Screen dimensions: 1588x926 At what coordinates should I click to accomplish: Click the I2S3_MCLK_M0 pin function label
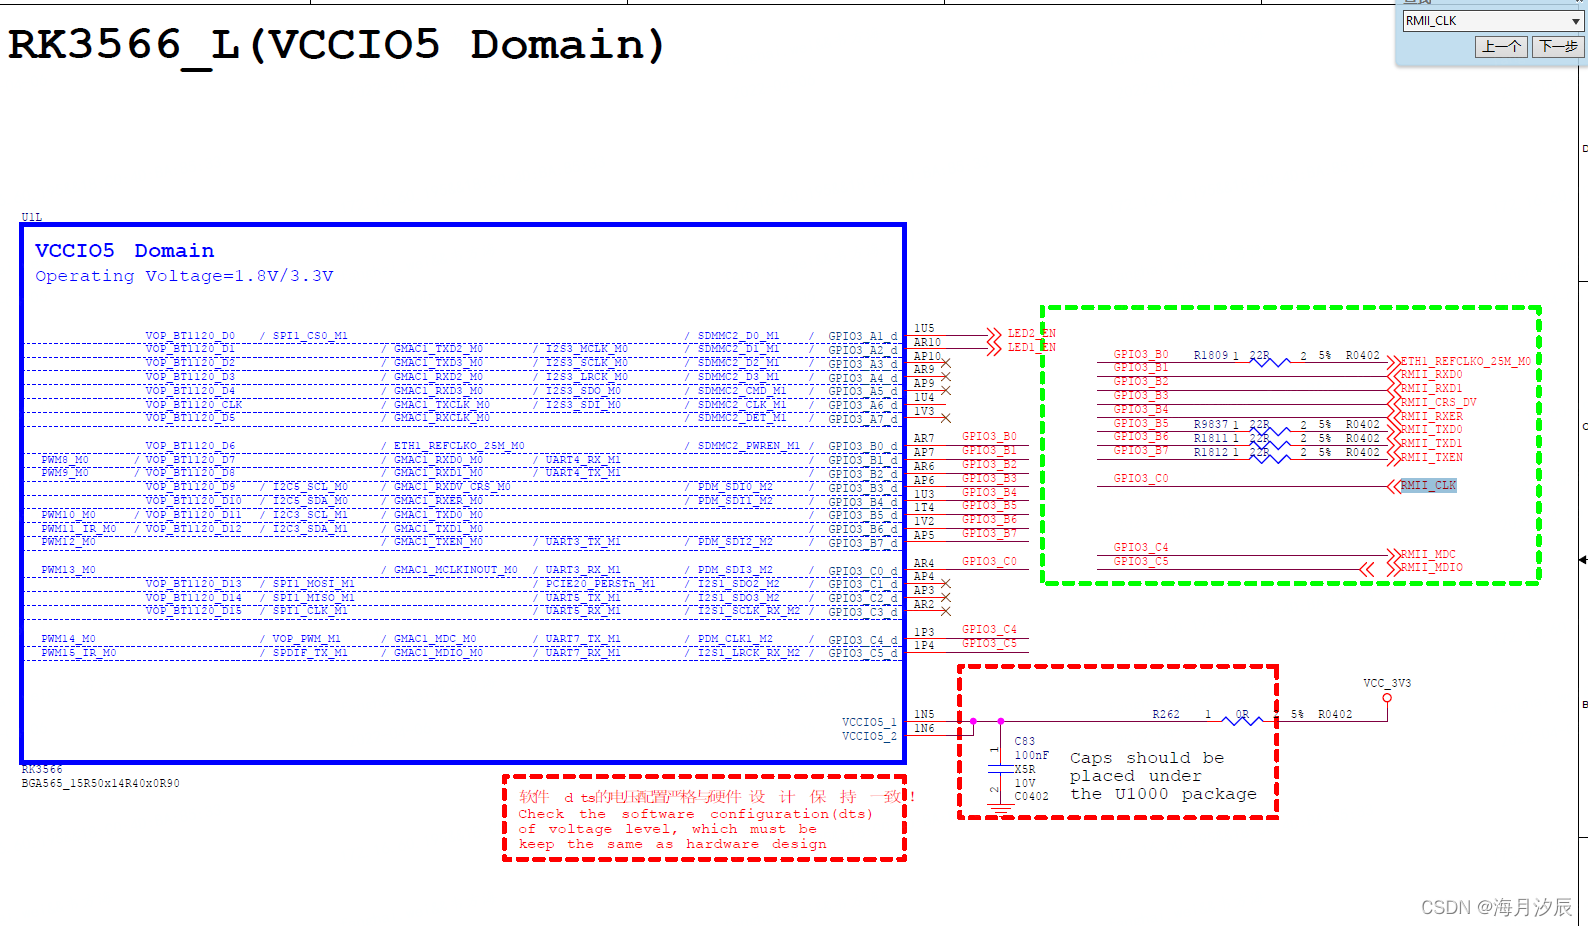point(587,349)
